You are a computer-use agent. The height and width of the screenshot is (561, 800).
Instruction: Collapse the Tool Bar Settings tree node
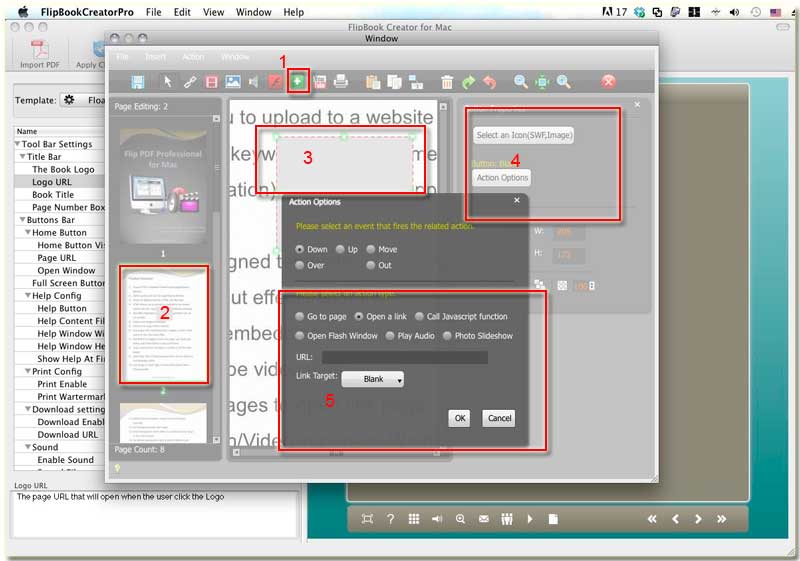17,144
